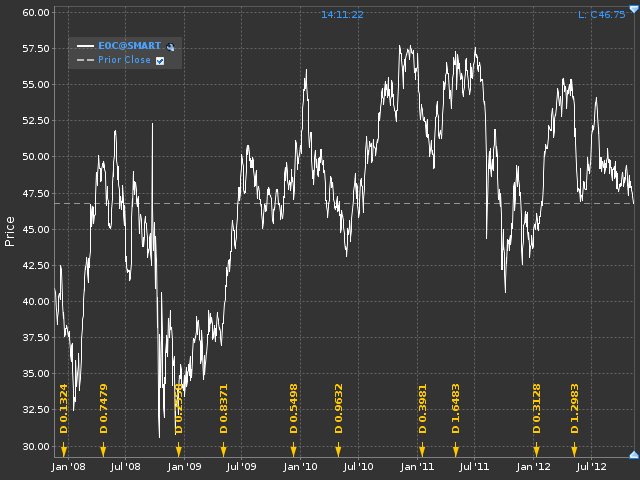This screenshot has width=640, height=480.
Task: Open the EOC@SMART series settings wrench icon
Action: coord(170,47)
